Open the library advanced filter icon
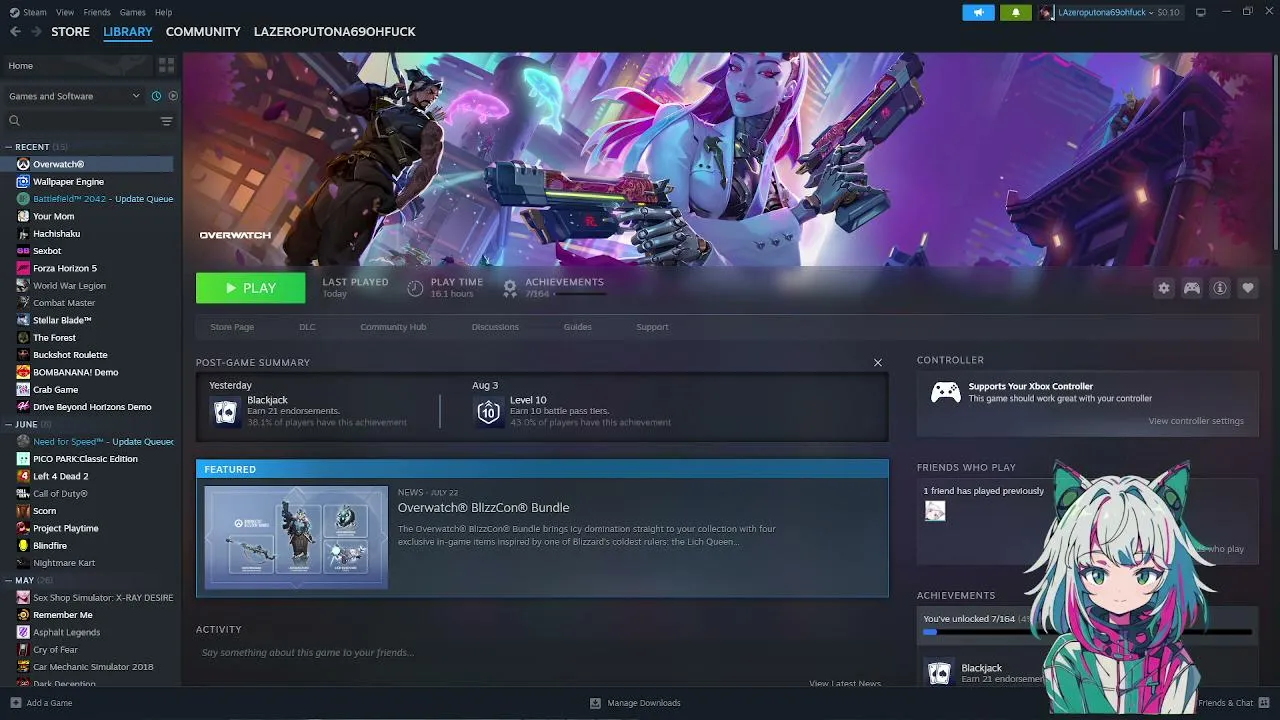This screenshot has width=1280, height=720. pos(166,121)
